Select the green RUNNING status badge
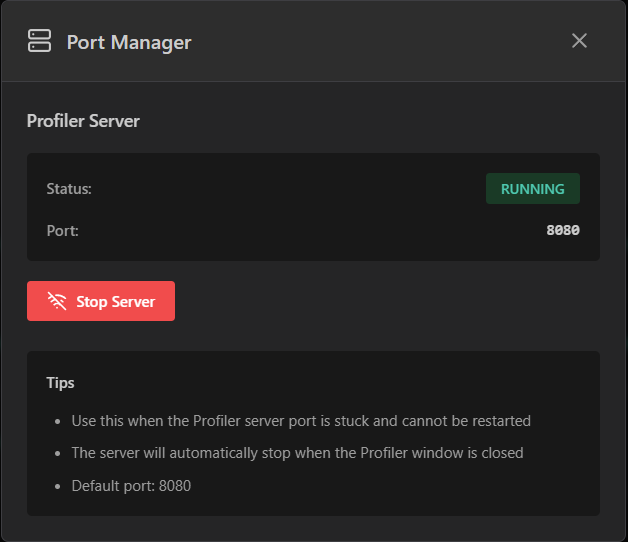Viewport: 628px width, 542px height. [532, 189]
